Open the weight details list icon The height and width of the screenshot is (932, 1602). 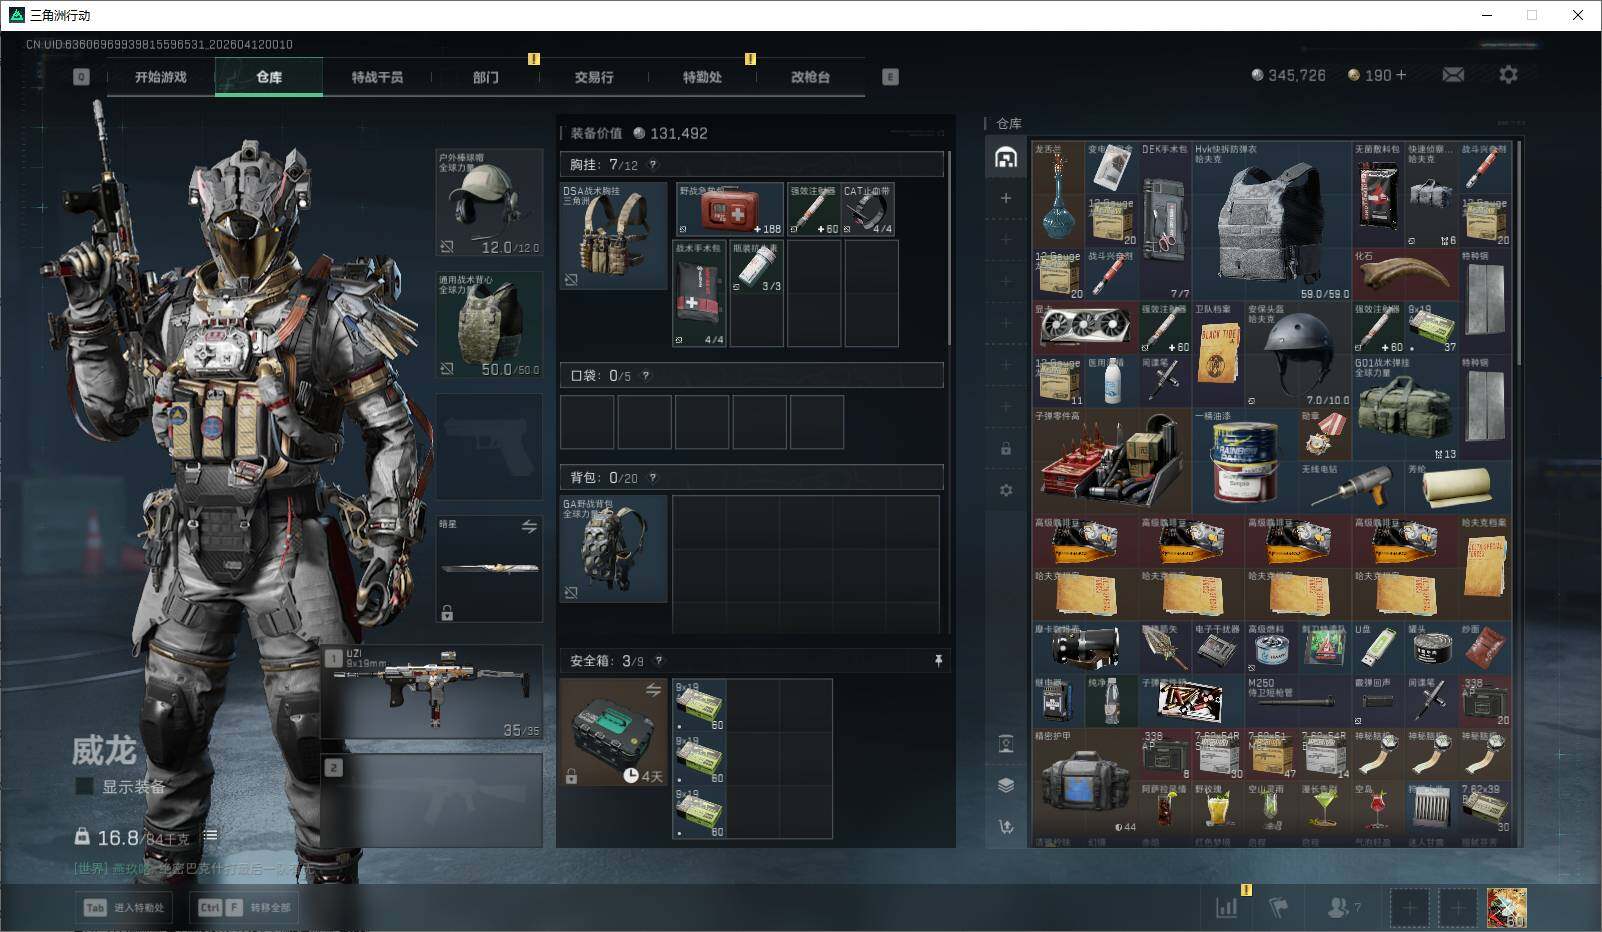pos(210,836)
